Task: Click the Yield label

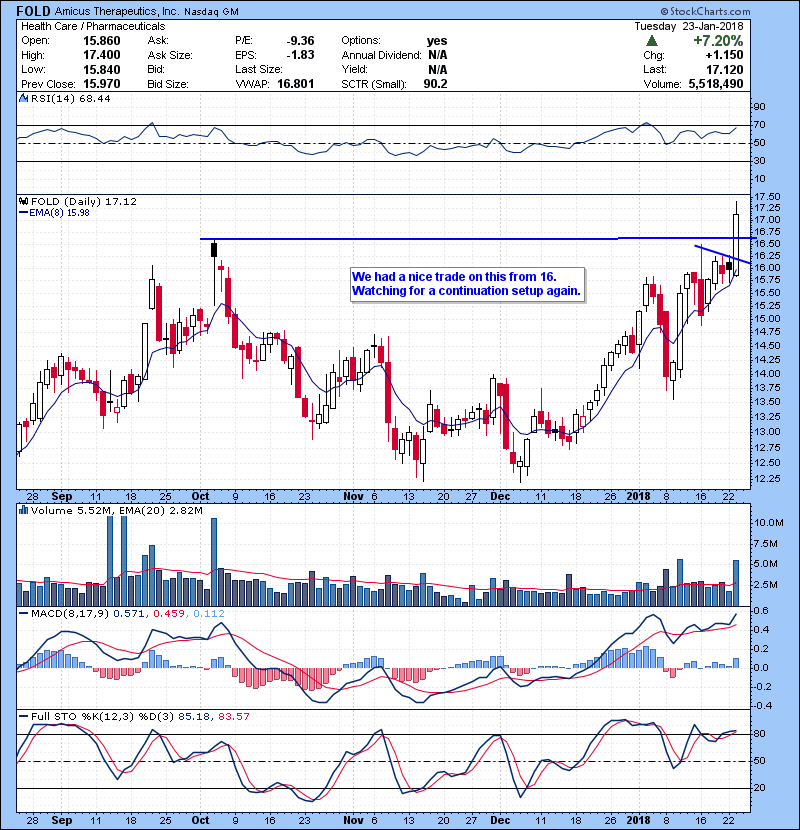Action: click(354, 69)
